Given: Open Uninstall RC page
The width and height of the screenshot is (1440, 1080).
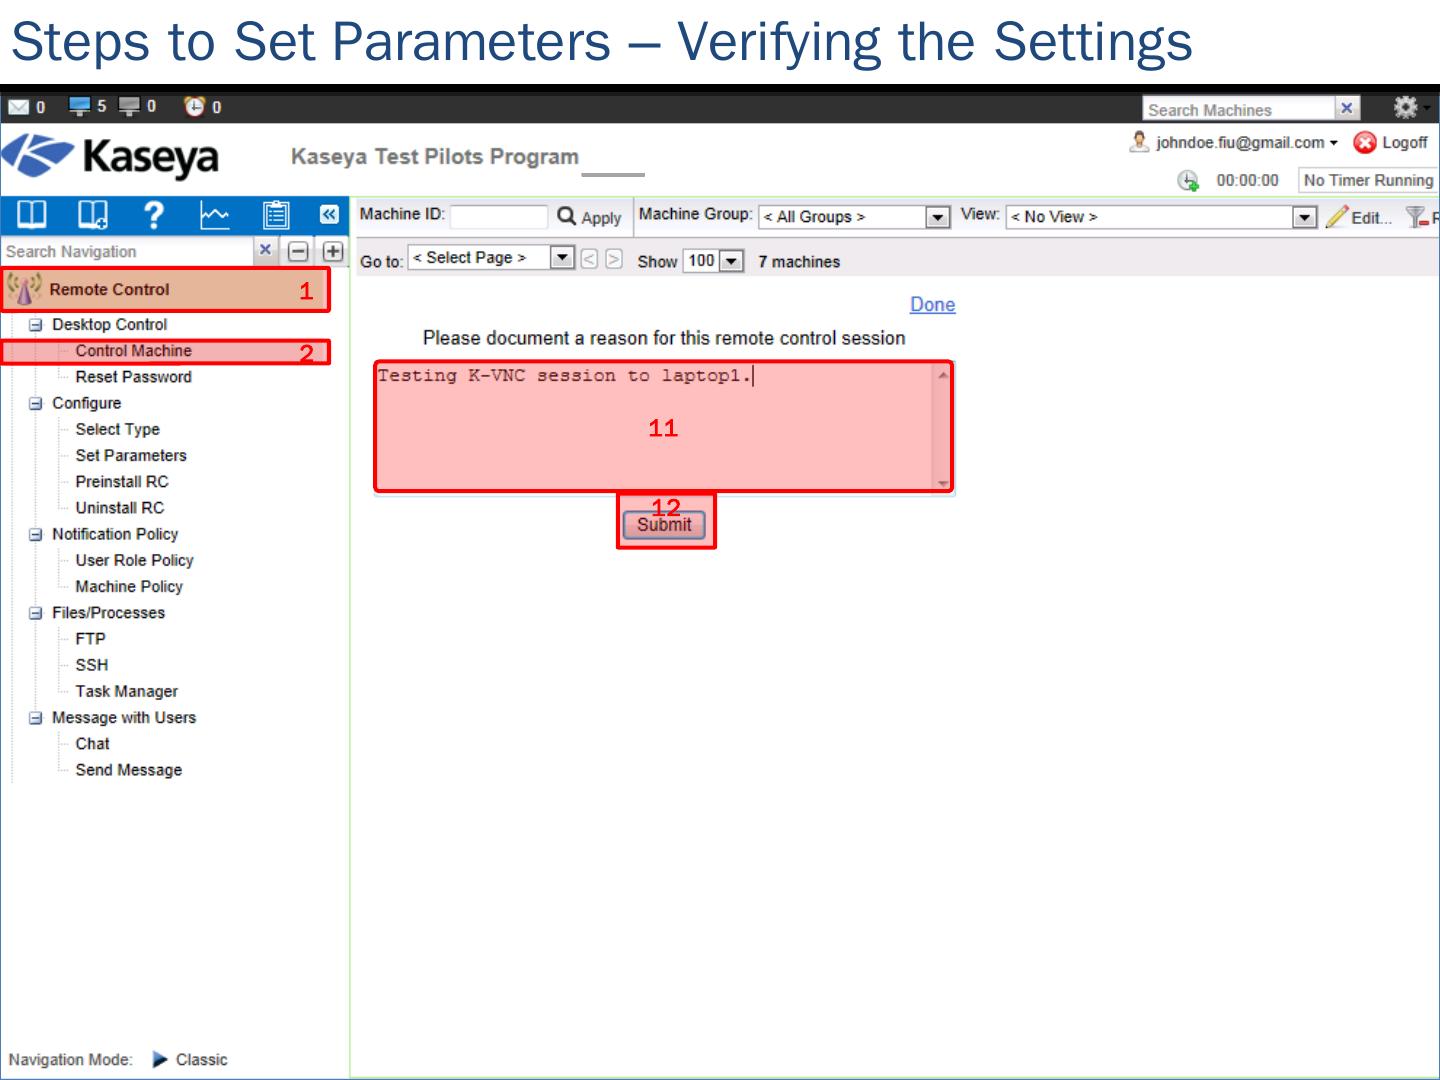Looking at the screenshot, I should click(x=120, y=508).
